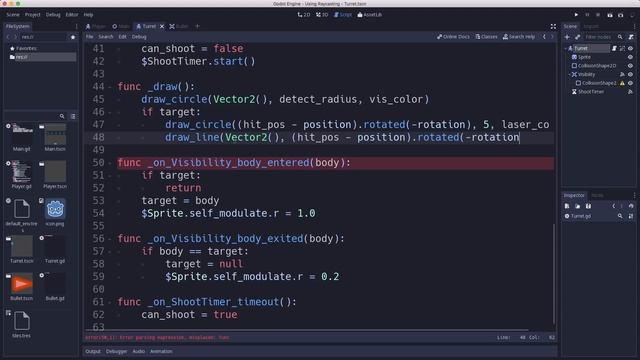
Task: Open the script editor File menu
Action: (89, 37)
